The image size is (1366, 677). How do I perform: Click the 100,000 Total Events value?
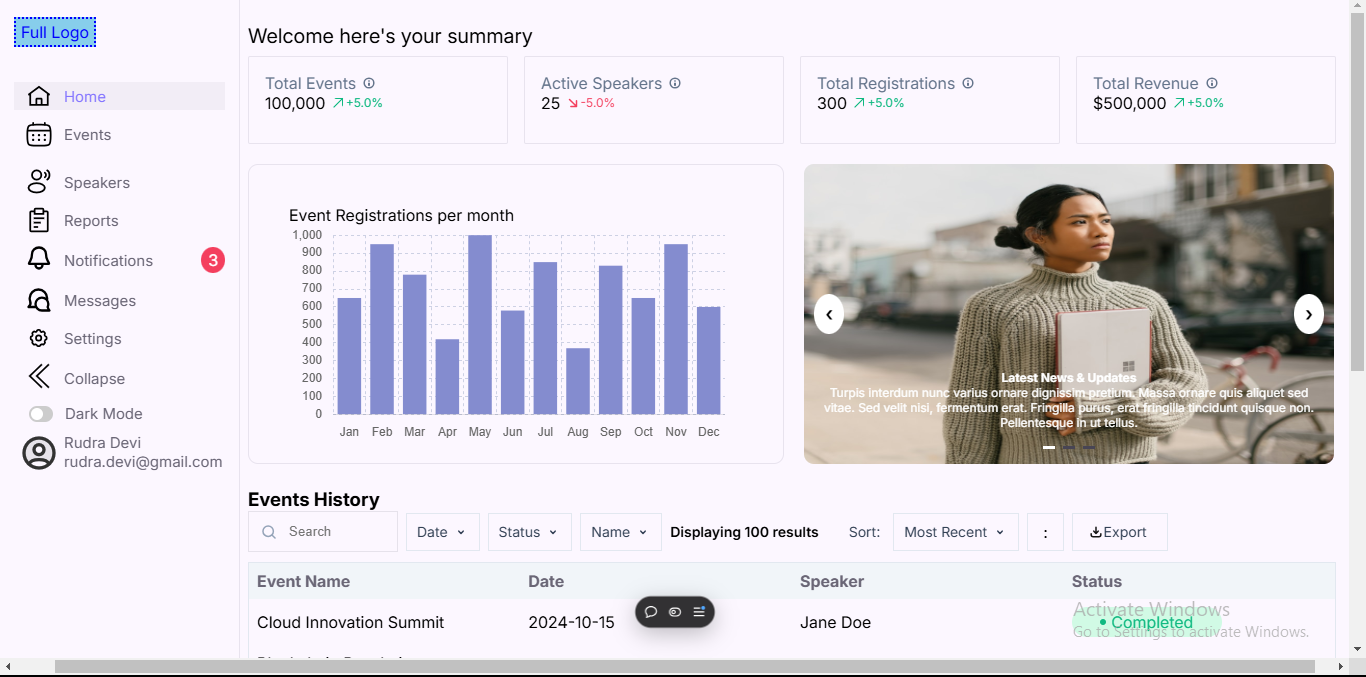295,103
